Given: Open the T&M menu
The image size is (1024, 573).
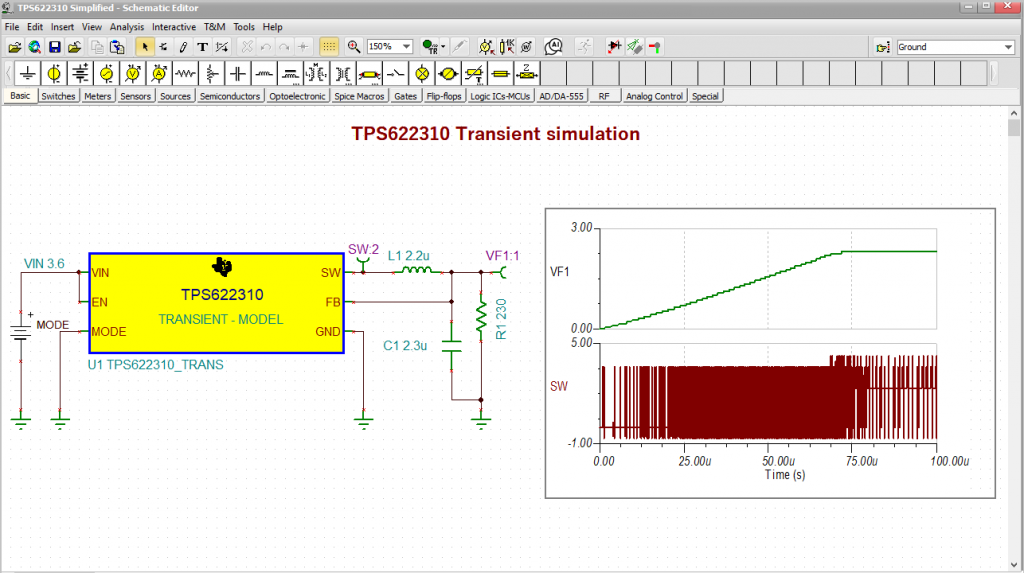Looking at the screenshot, I should click(x=214, y=27).
